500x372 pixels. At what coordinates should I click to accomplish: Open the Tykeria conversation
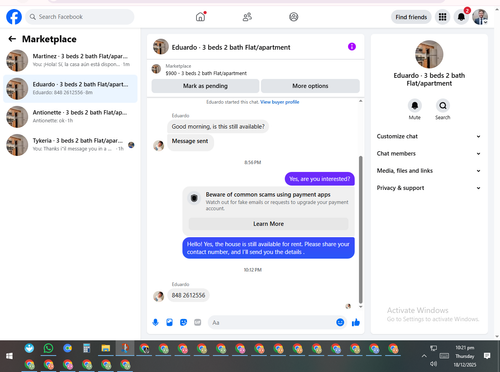pos(70,145)
